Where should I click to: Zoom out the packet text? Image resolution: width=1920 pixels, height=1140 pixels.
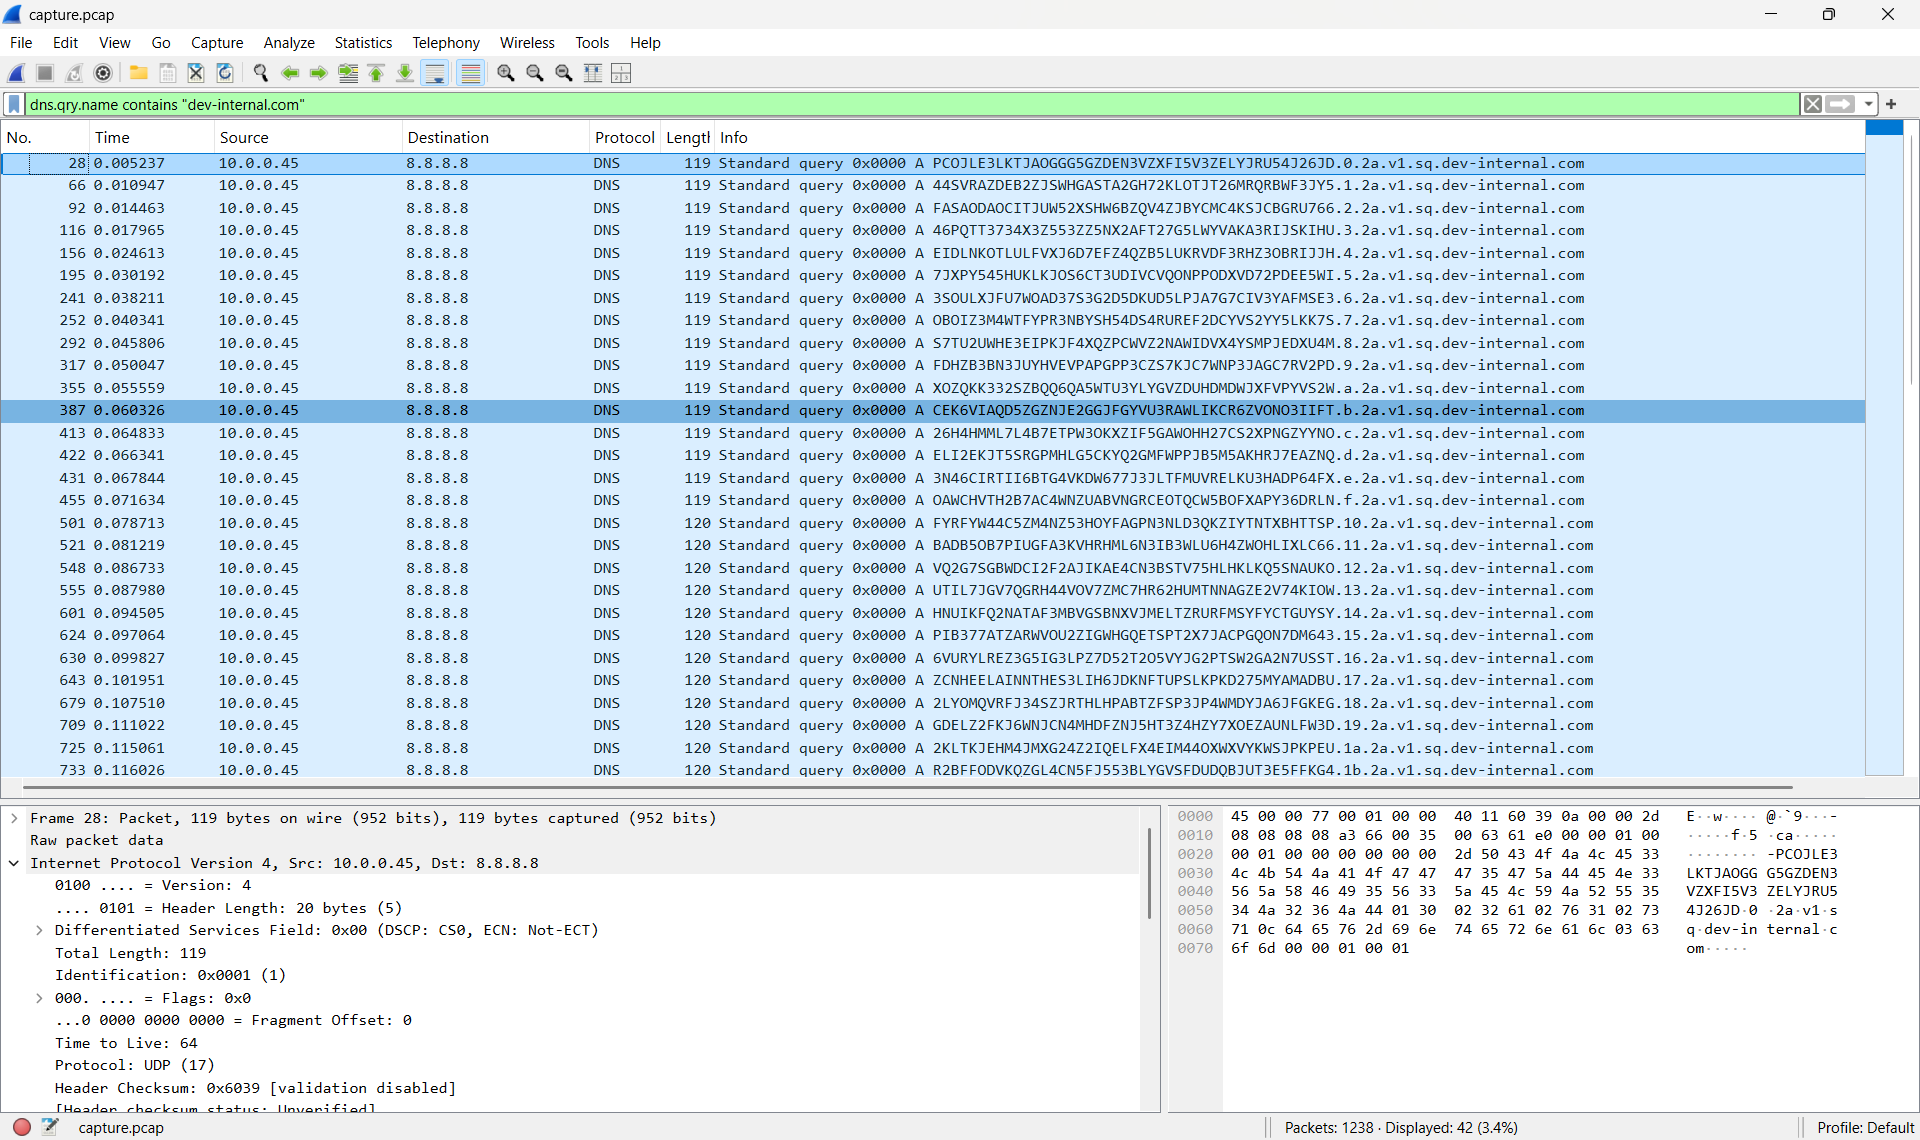click(535, 73)
